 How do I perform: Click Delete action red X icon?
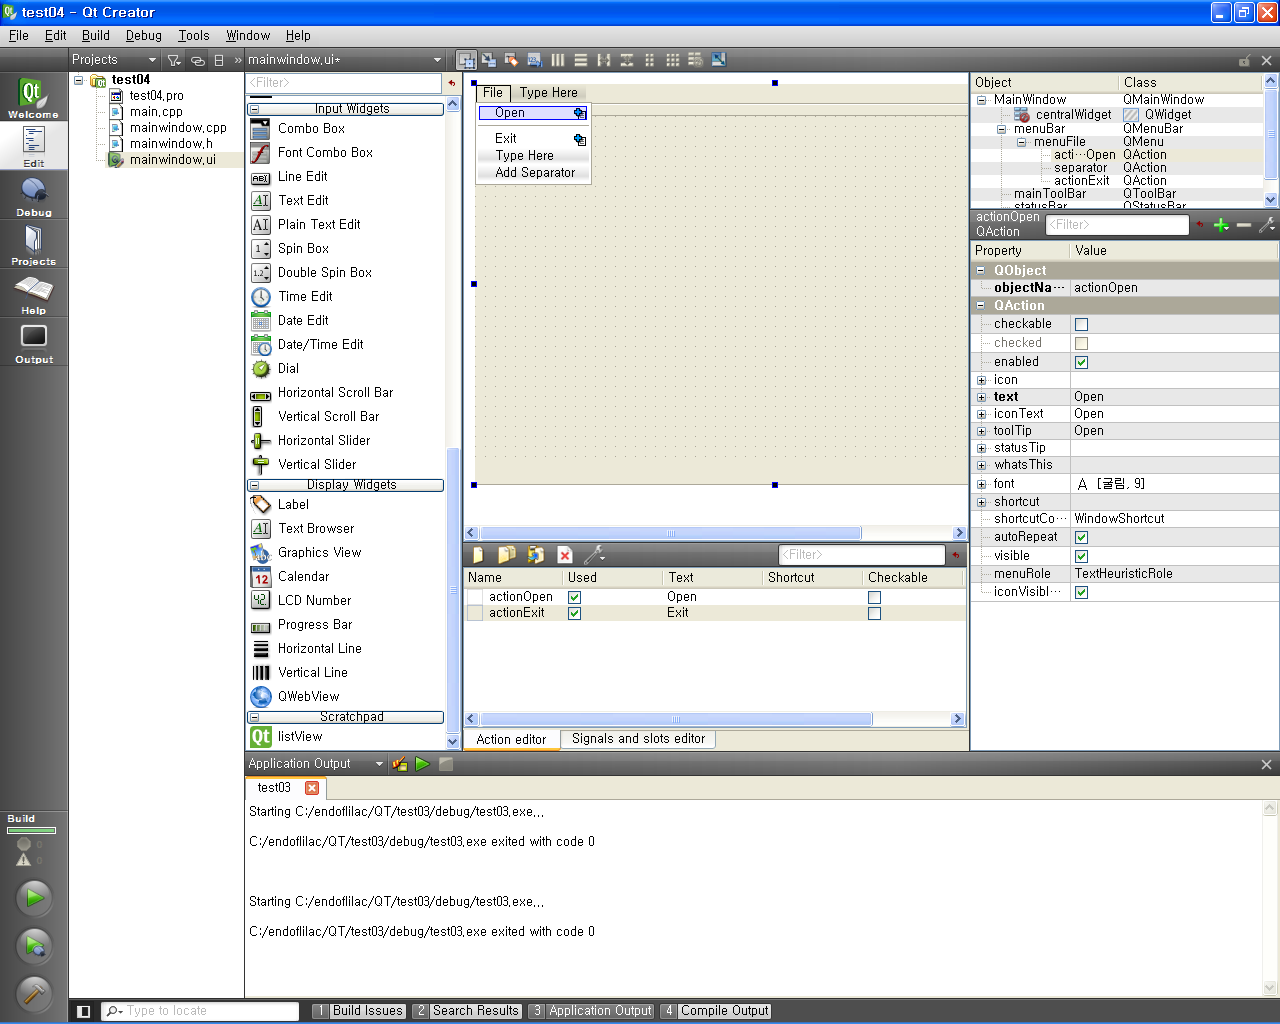tap(565, 555)
